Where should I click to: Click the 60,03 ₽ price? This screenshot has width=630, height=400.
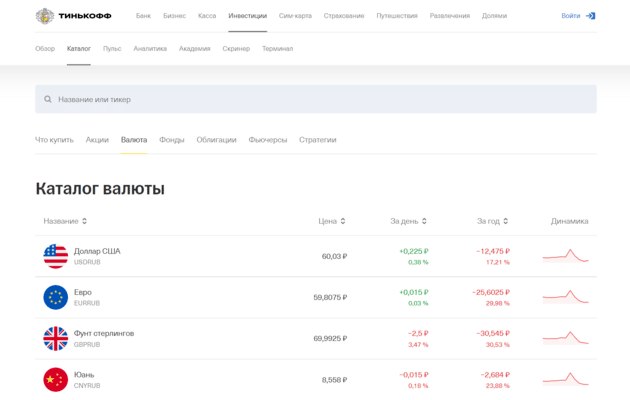tap(334, 256)
